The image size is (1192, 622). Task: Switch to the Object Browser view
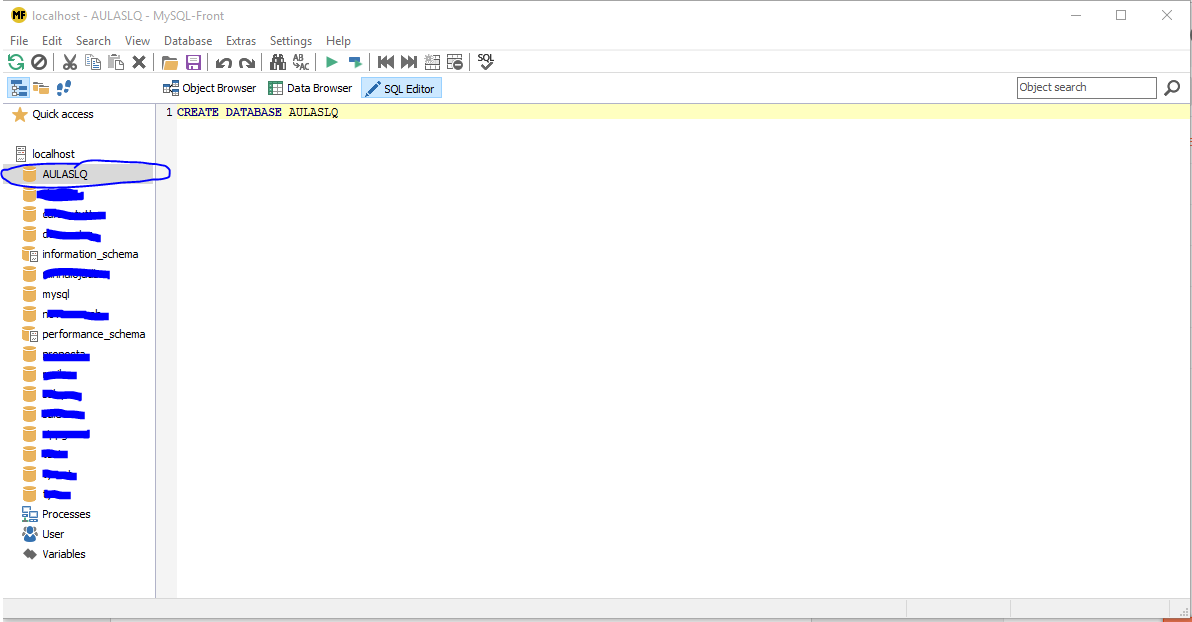pyautogui.click(x=210, y=88)
